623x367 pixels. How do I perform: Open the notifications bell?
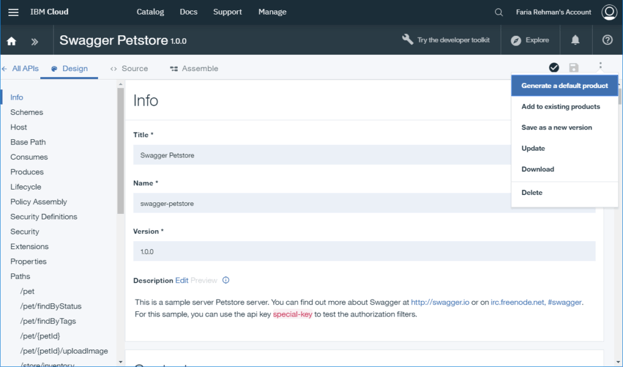pos(575,40)
